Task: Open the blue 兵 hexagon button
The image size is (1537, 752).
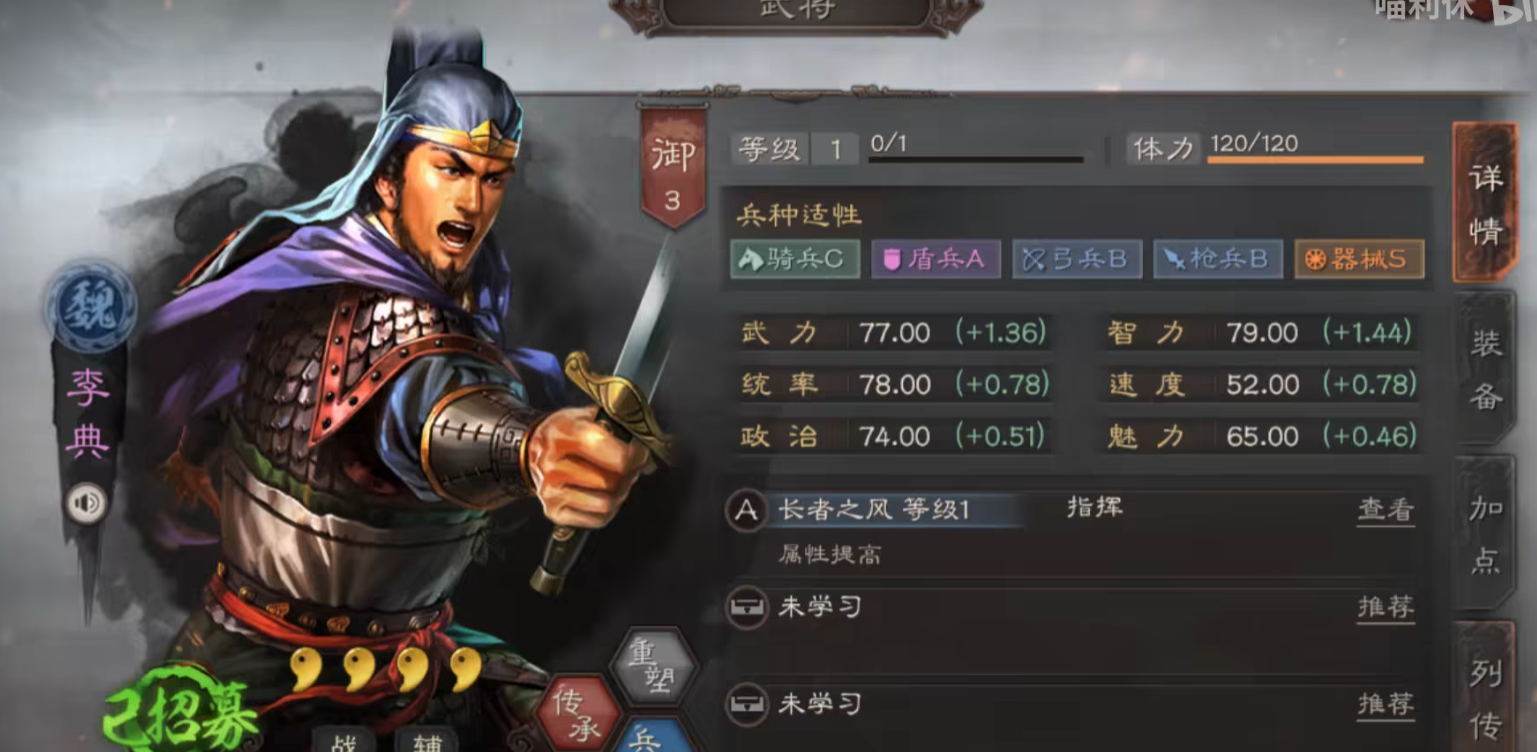Action: click(652, 738)
